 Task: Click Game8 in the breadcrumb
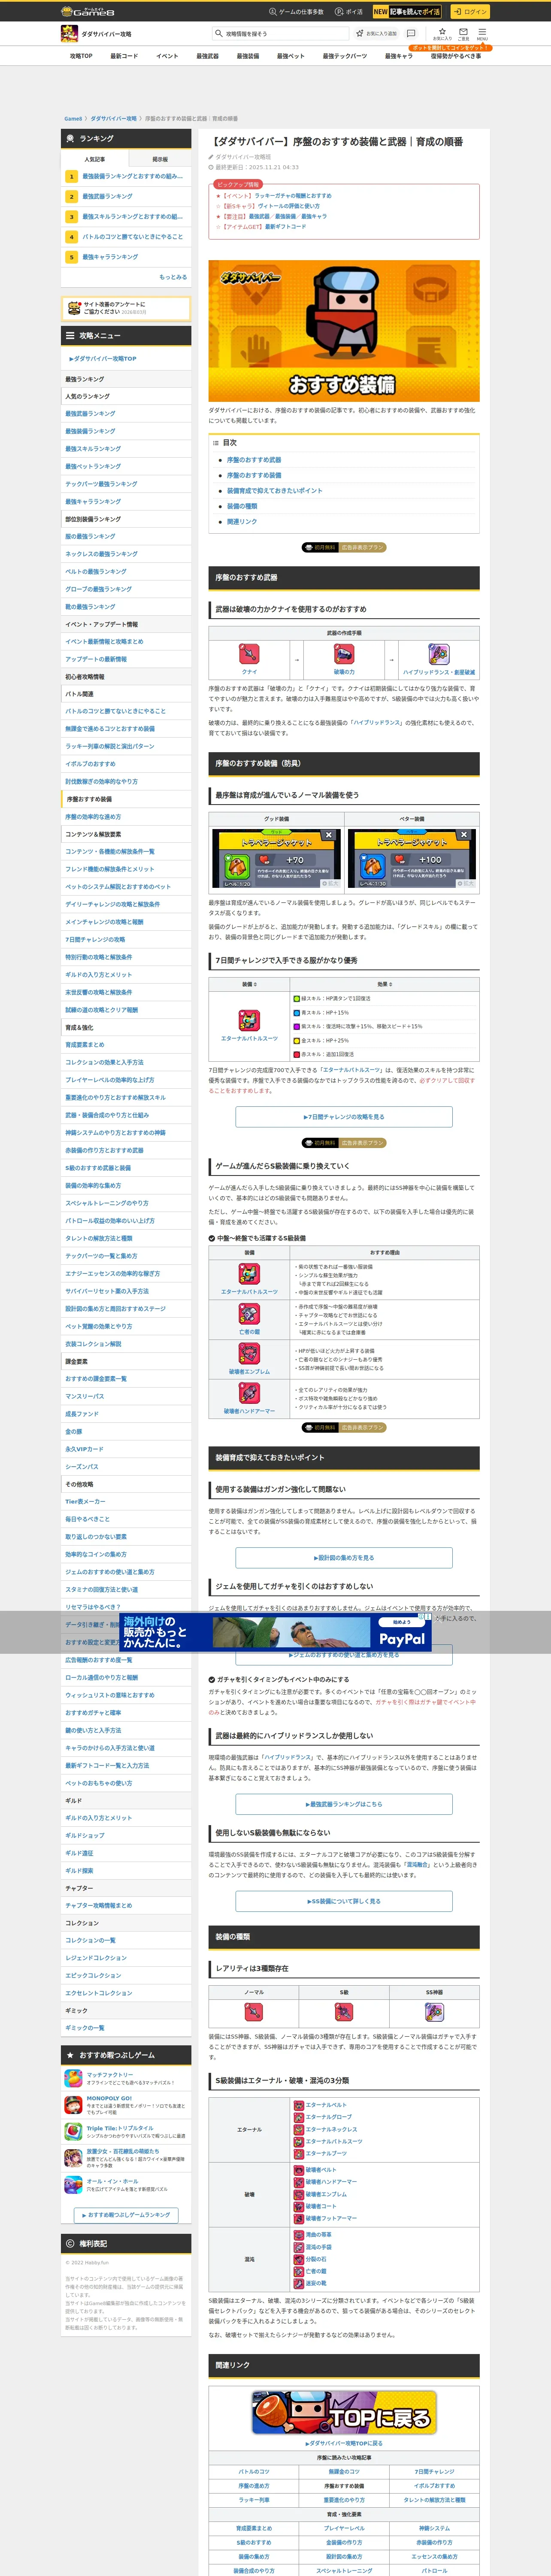[73, 119]
